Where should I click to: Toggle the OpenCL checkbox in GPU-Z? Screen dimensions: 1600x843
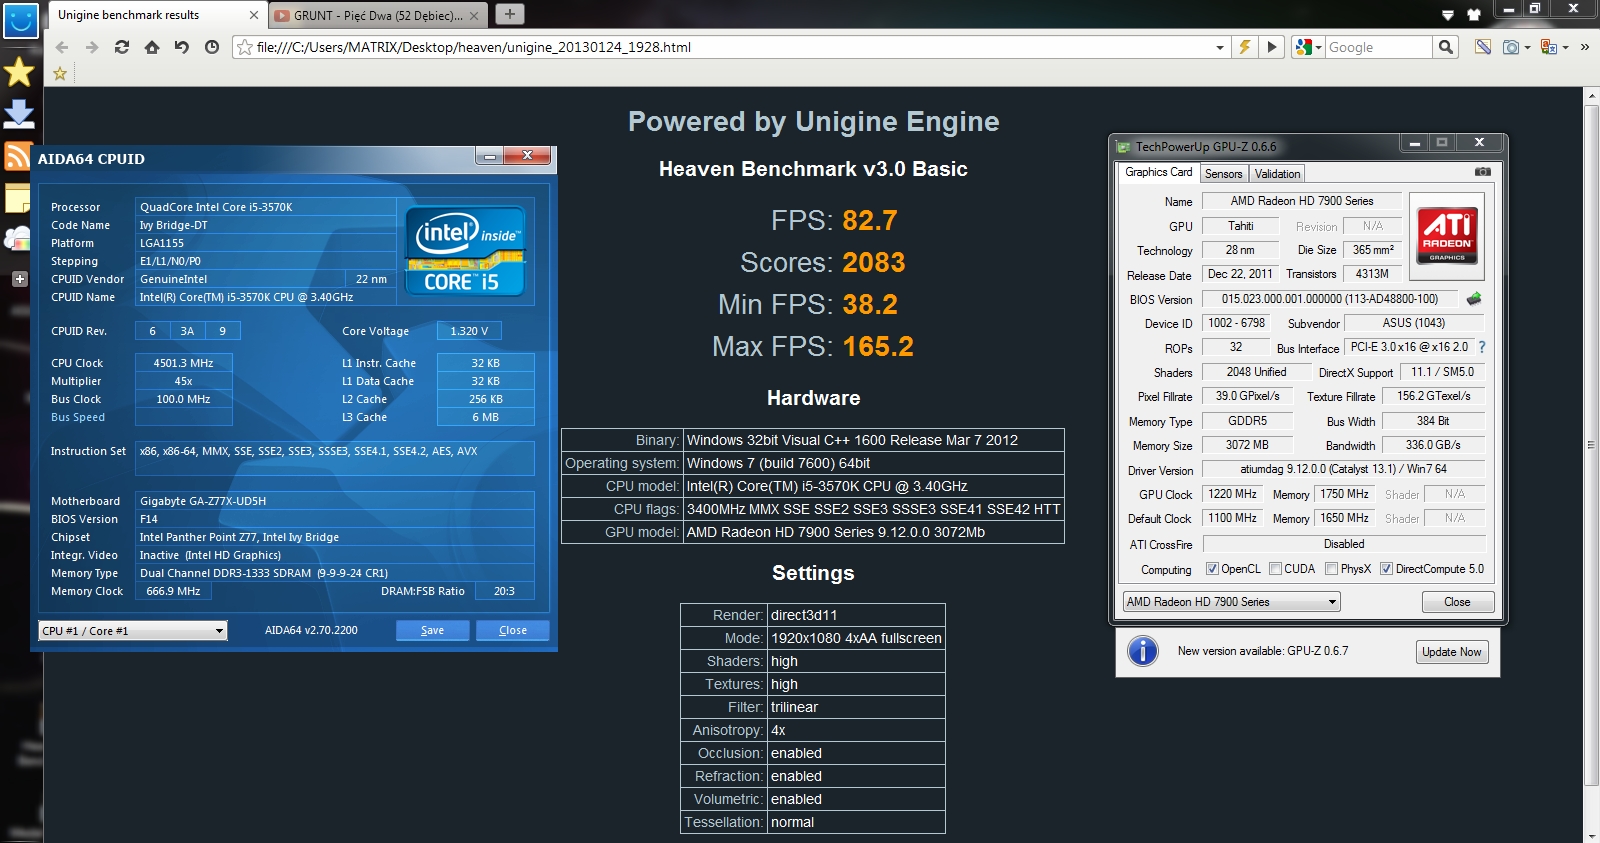1212,569
